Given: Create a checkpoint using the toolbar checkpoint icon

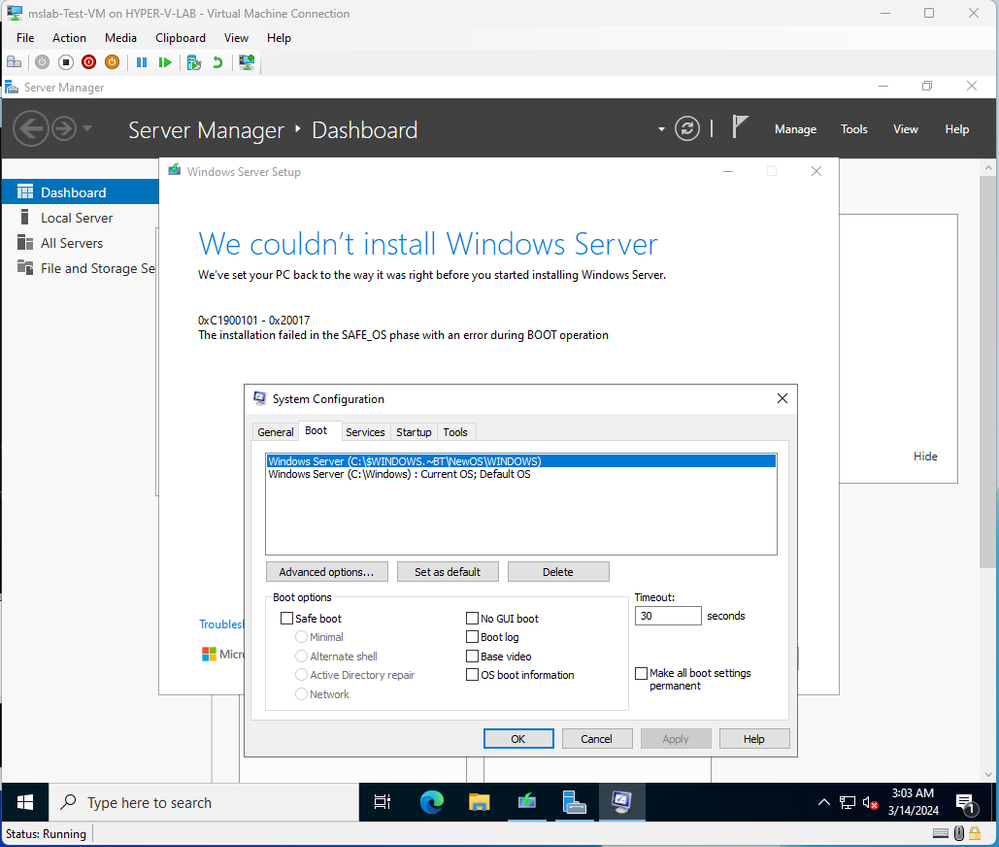Looking at the screenshot, I should point(194,62).
